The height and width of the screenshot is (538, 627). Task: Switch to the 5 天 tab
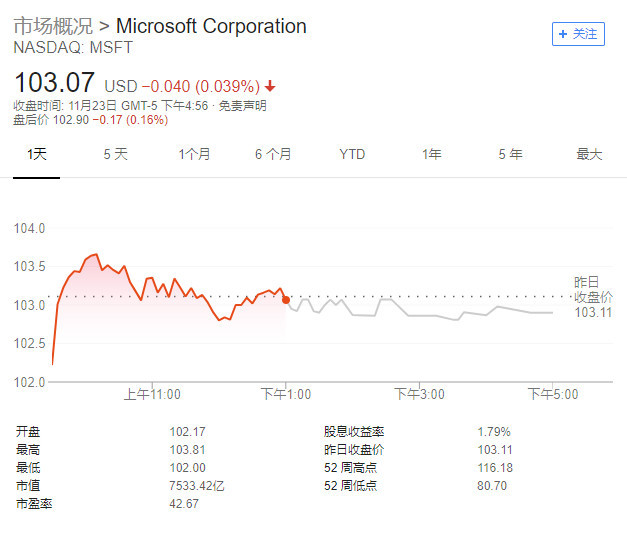tap(116, 154)
